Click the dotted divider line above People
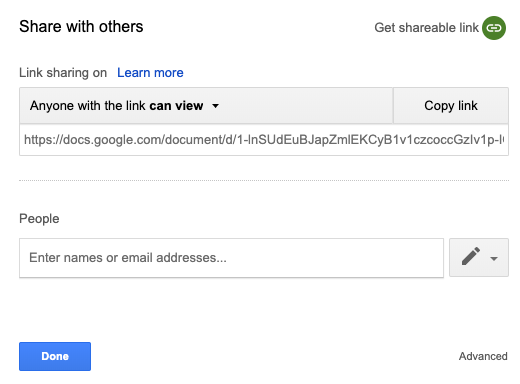This screenshot has height=384, width=520. [264, 180]
